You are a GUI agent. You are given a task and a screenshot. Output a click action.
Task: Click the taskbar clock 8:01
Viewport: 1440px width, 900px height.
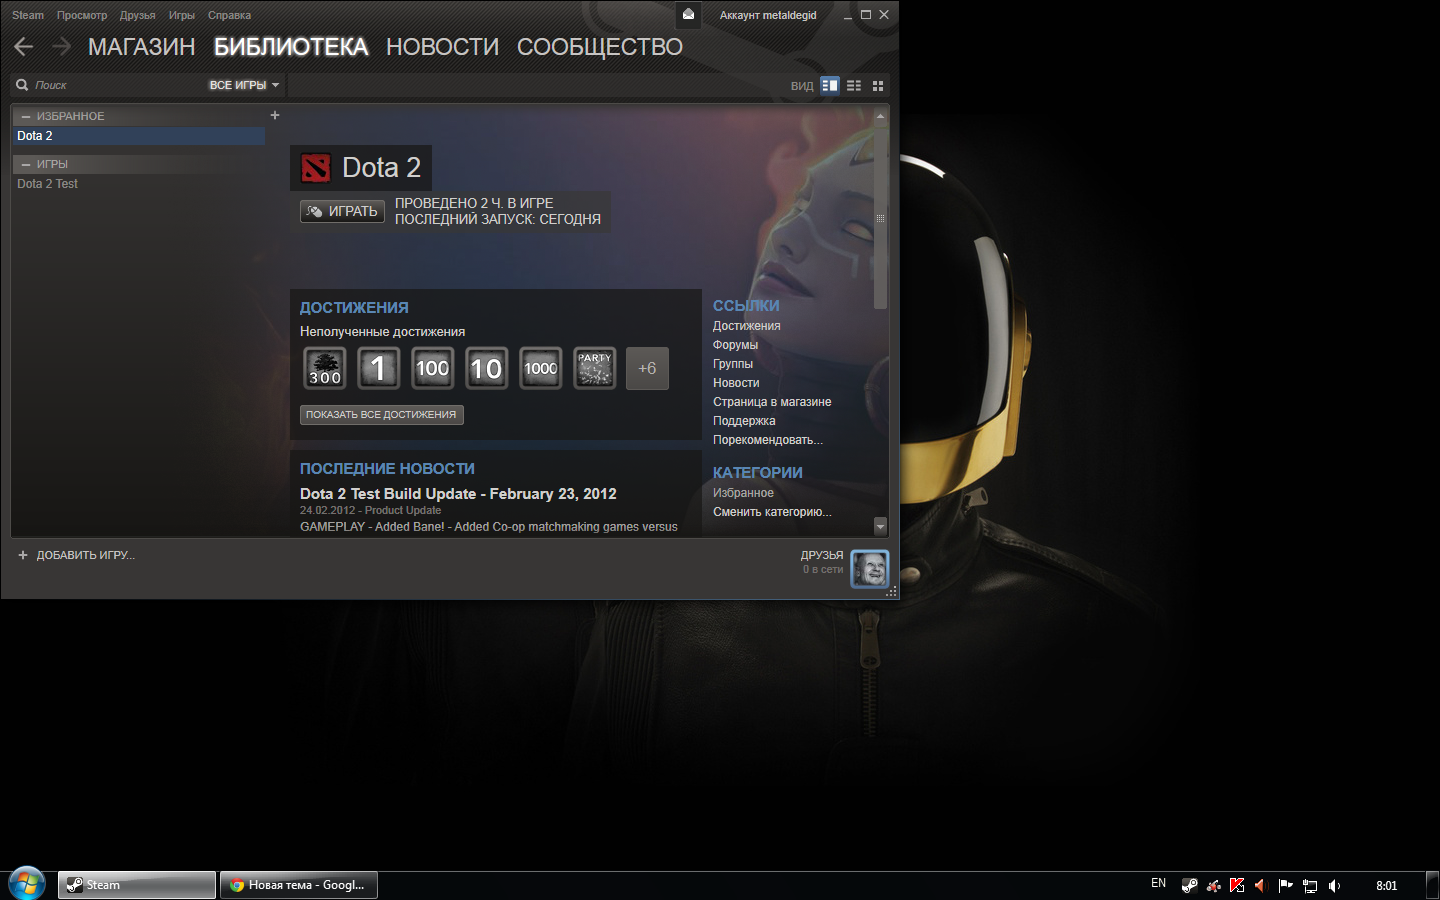(1386, 885)
